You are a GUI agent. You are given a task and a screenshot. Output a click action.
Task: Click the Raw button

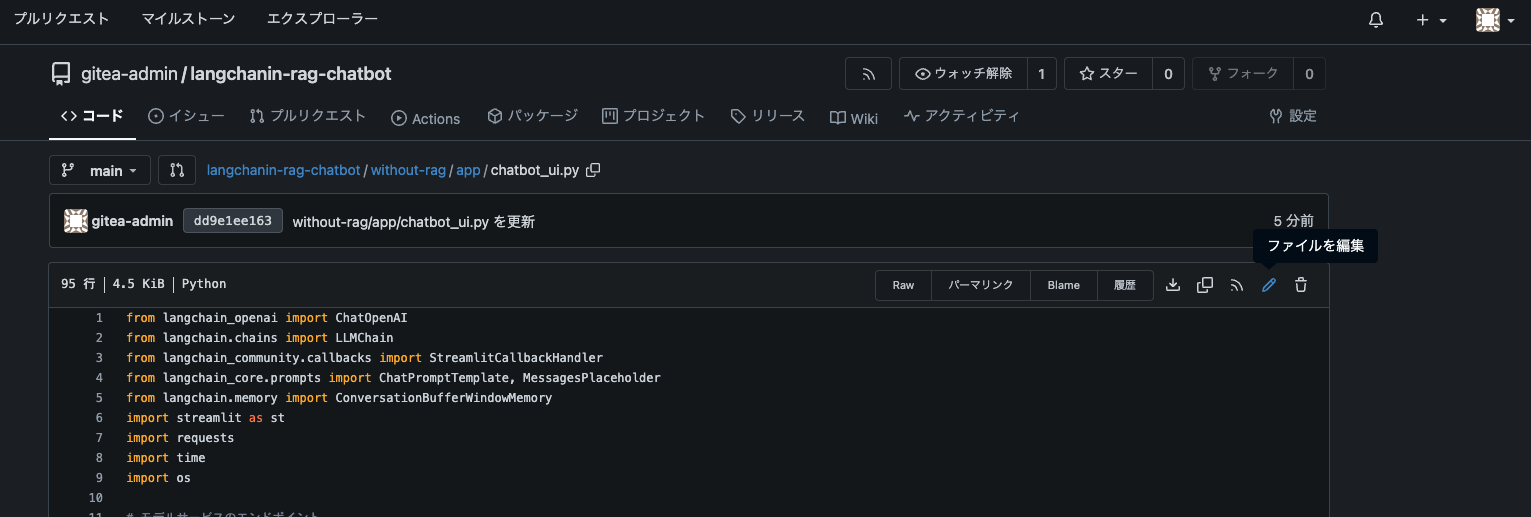tap(903, 285)
